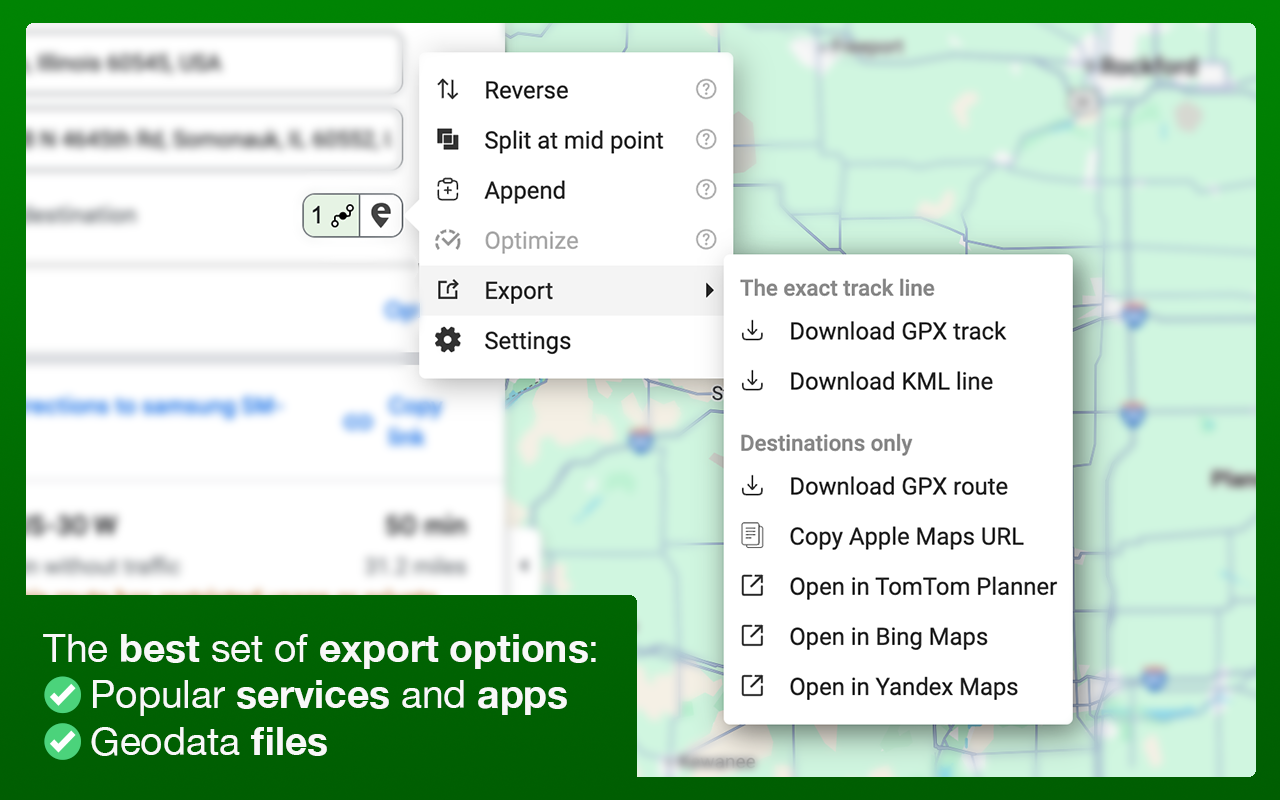This screenshot has height=800, width=1280.
Task: Click the external-link icon beside Open in Yandex Maps
Action: coord(752,686)
